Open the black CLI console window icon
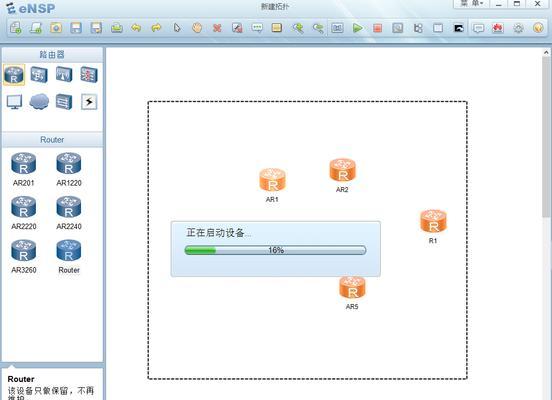 (458, 28)
